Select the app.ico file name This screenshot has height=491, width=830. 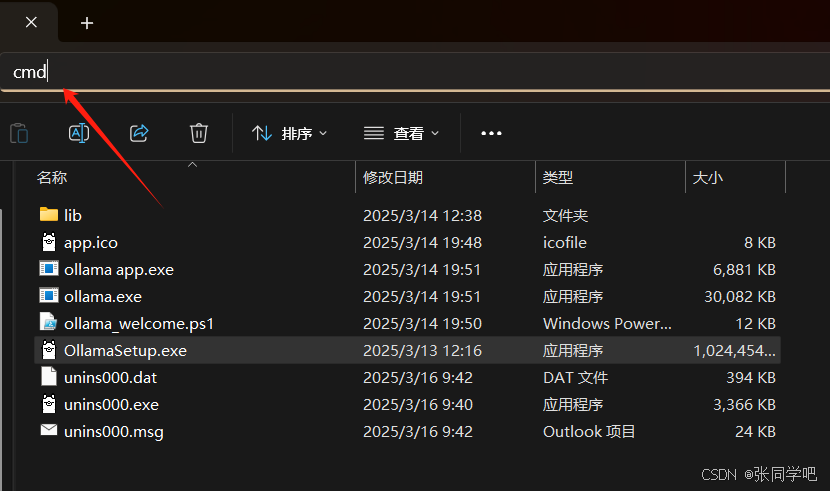point(91,243)
